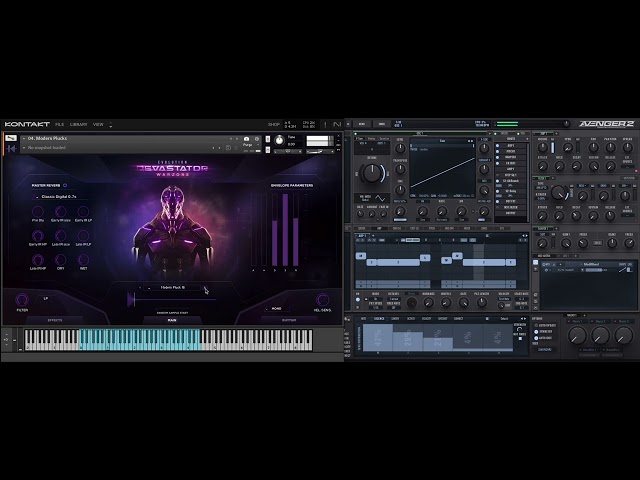The width and height of the screenshot is (640, 480).
Task: Click the SHOP button in Kontakt header
Action: (273, 124)
